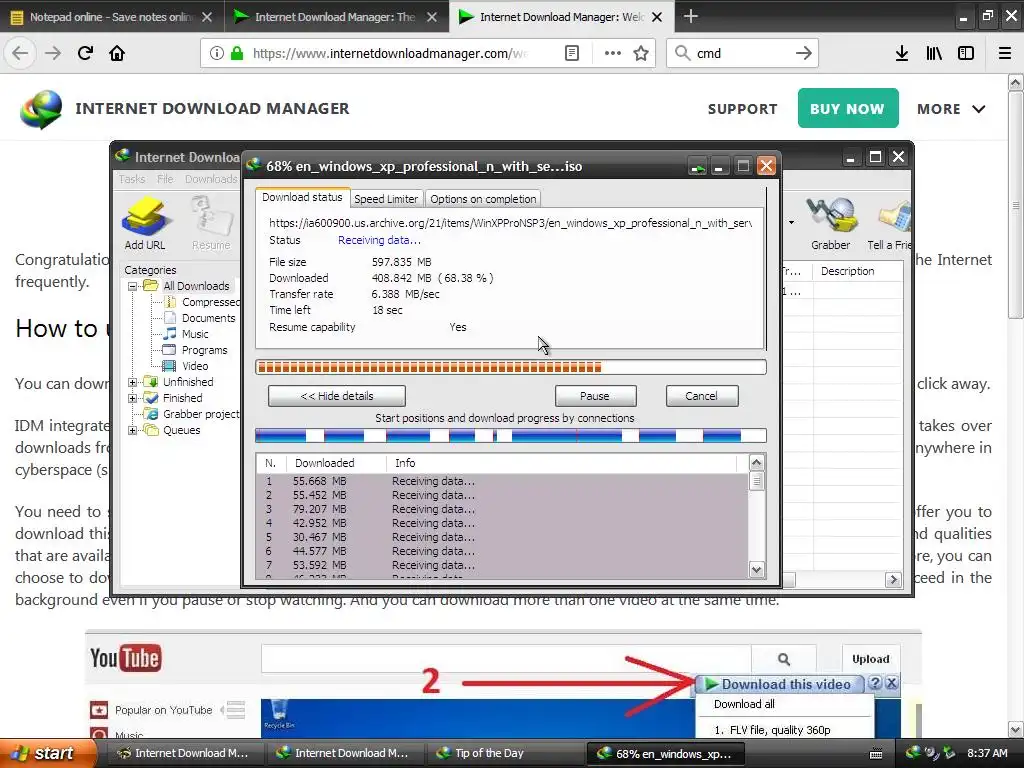The width and height of the screenshot is (1024, 768).
Task: Click the help icon on Download this video panel
Action: click(875, 683)
